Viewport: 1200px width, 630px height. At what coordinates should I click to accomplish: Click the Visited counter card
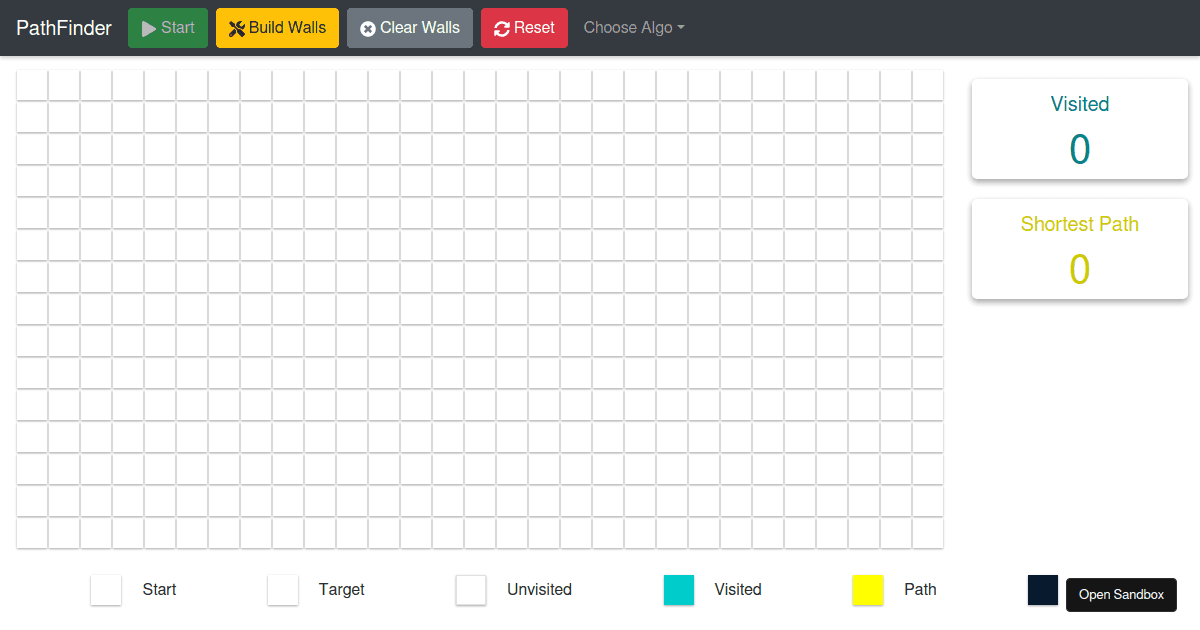pyautogui.click(x=1079, y=128)
